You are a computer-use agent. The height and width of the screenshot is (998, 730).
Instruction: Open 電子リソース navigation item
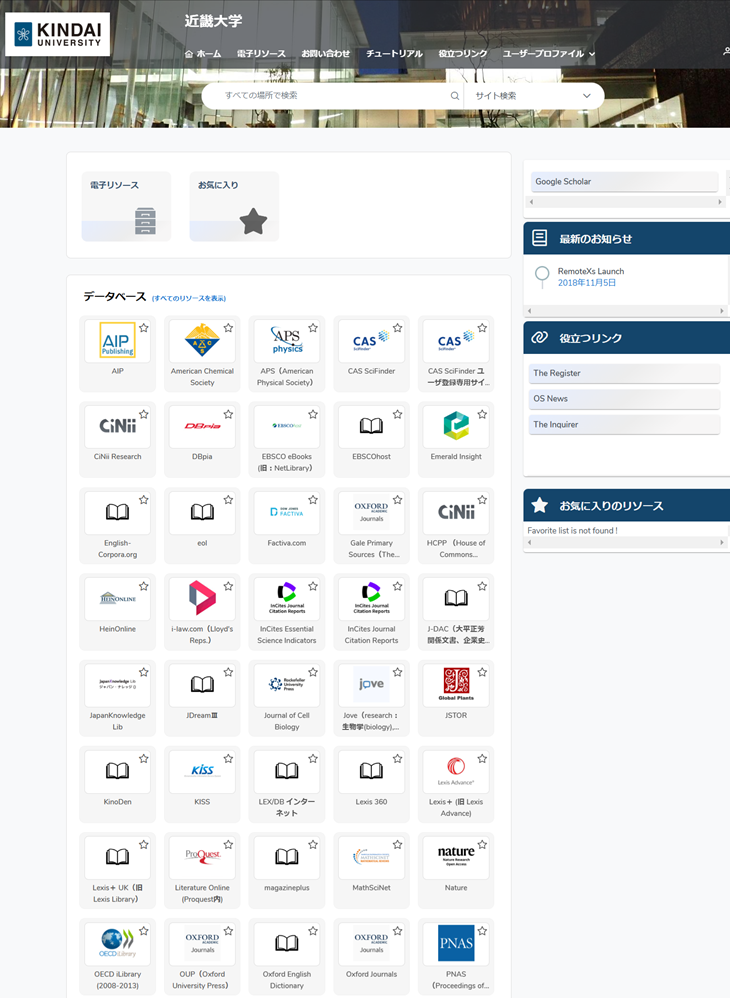[x=261, y=54]
